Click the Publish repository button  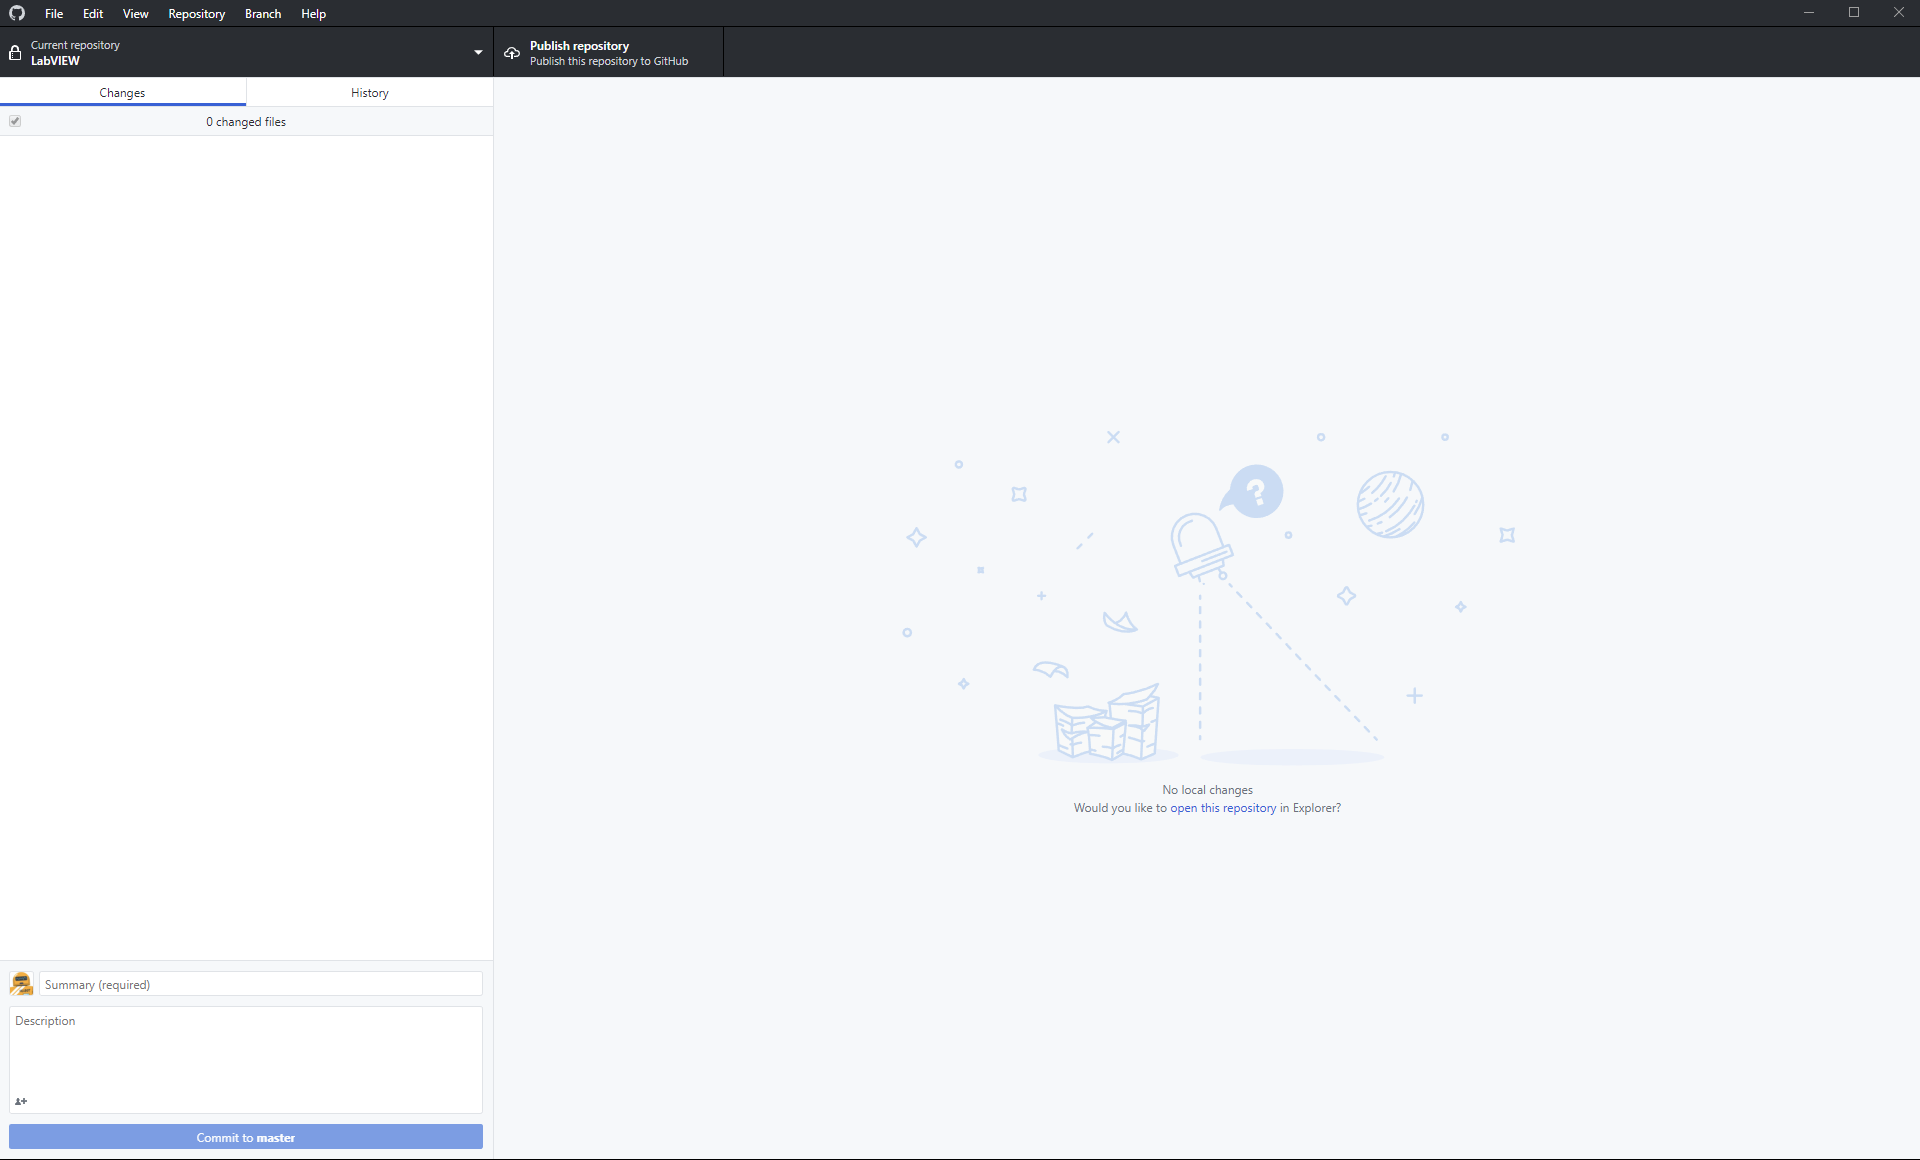tap(608, 52)
